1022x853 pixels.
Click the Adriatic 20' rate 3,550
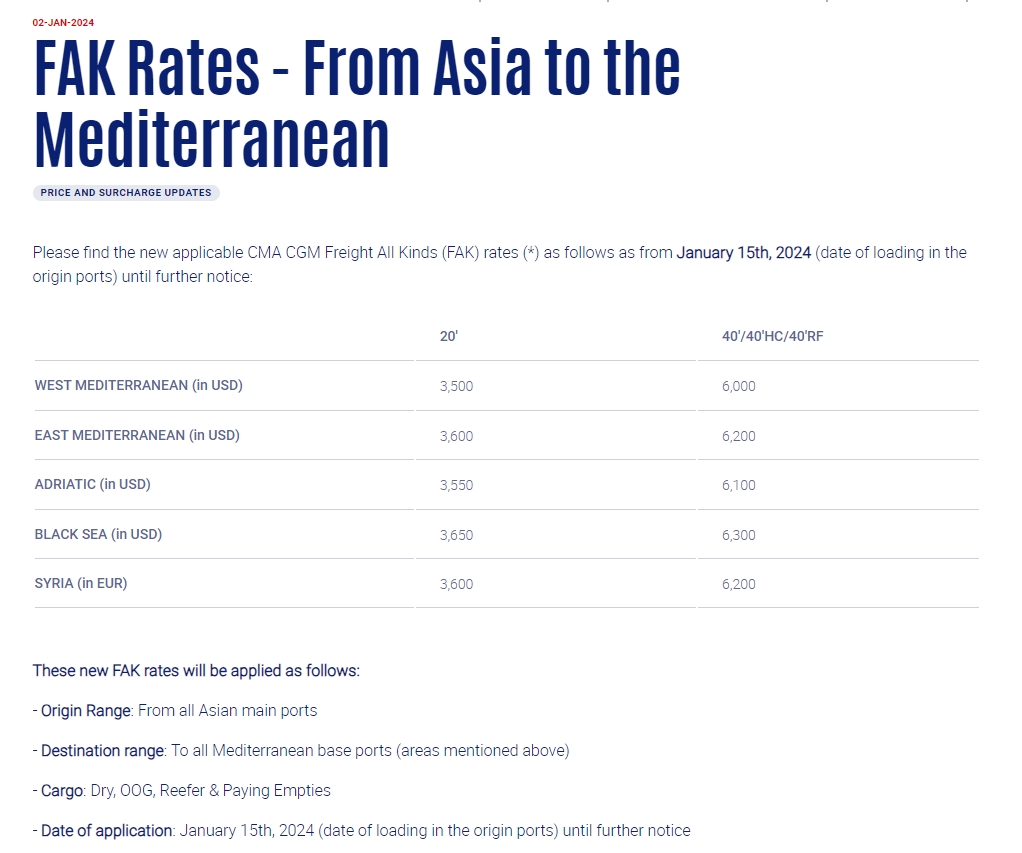(x=456, y=485)
